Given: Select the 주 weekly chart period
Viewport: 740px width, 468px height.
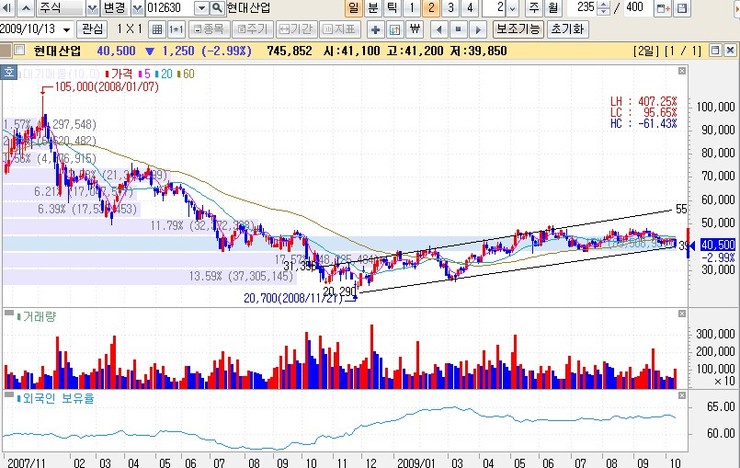Looking at the screenshot, I should pyautogui.click(x=534, y=8).
